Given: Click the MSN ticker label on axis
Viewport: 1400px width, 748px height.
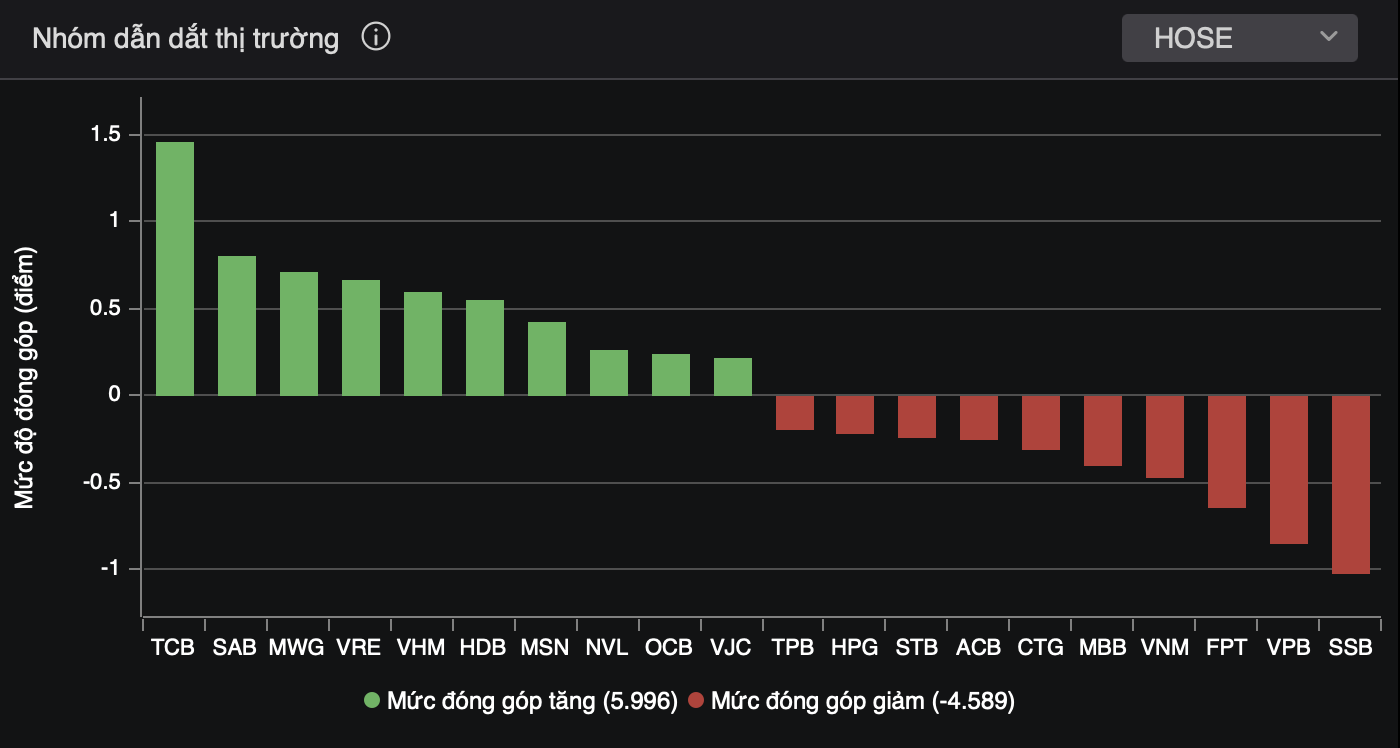Looking at the screenshot, I should [x=545, y=647].
